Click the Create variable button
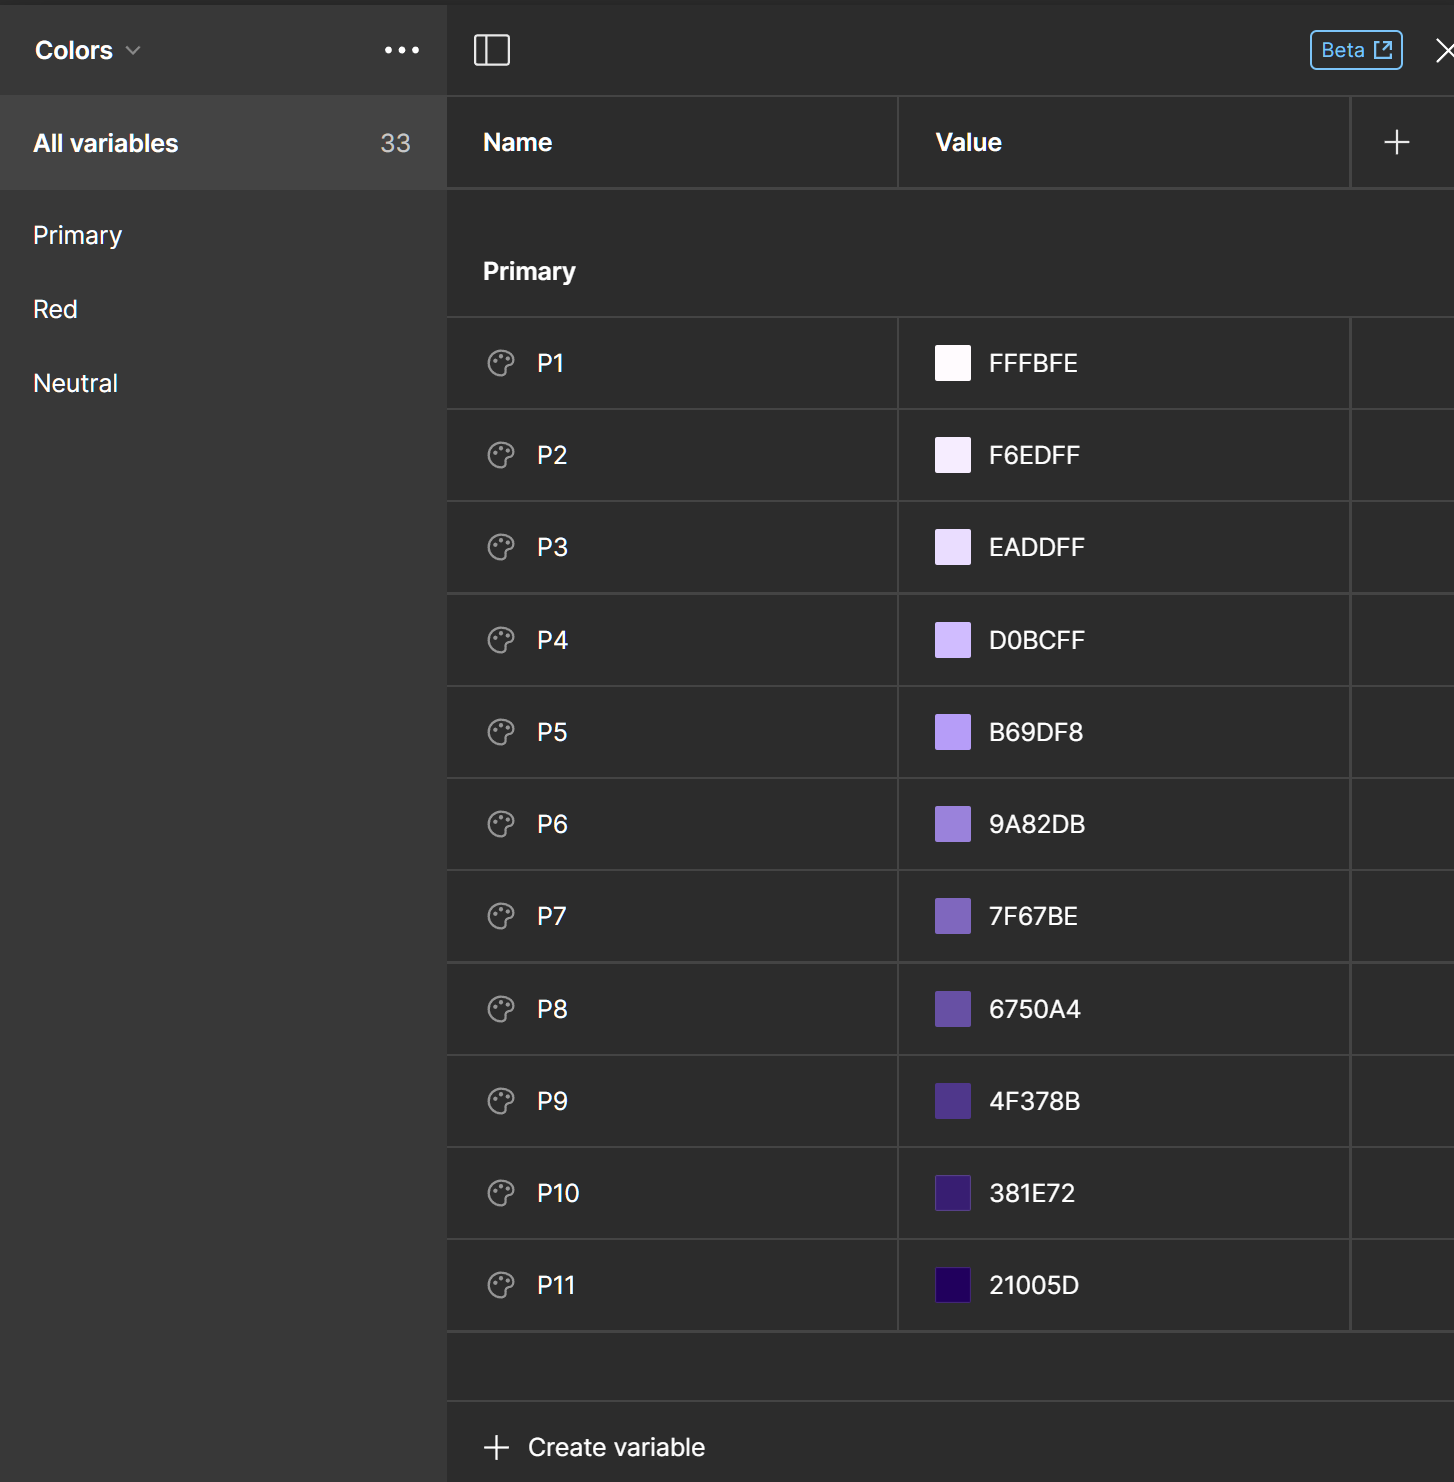 pos(595,1447)
